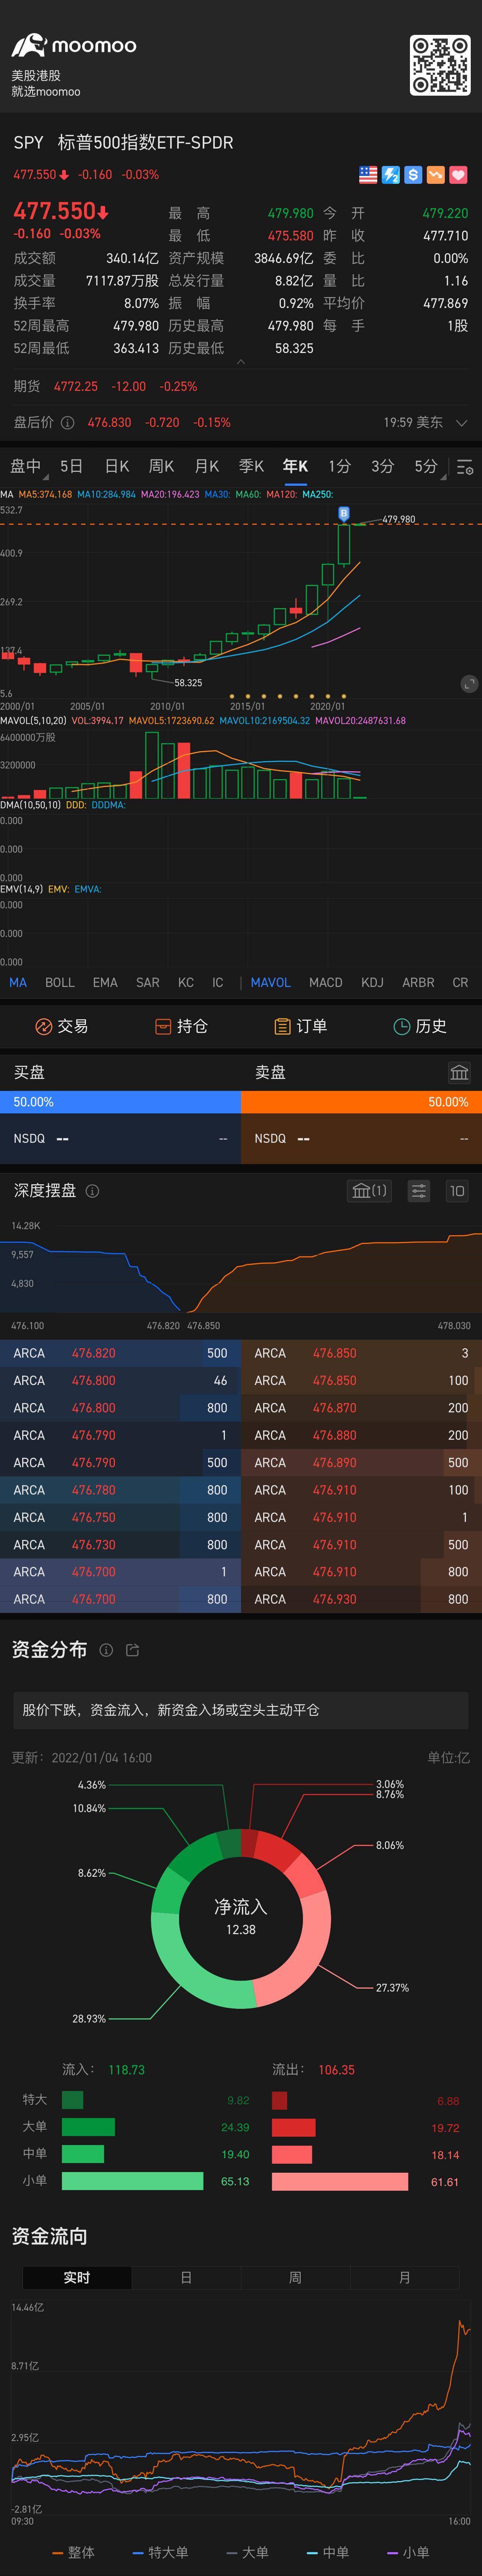Select bid row ARCA 476.780 size 800
This screenshot has height=2576, width=482.
click(x=120, y=1490)
